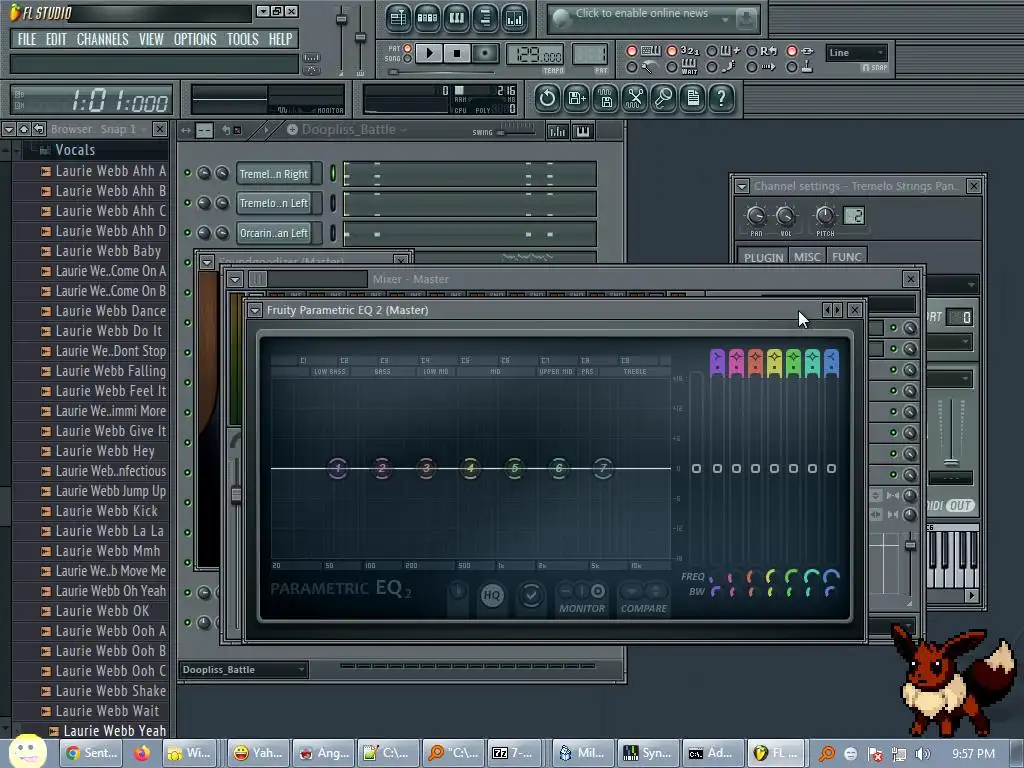Select the Tremelo..n Left channel button
The height and width of the screenshot is (768, 1024).
point(274,203)
